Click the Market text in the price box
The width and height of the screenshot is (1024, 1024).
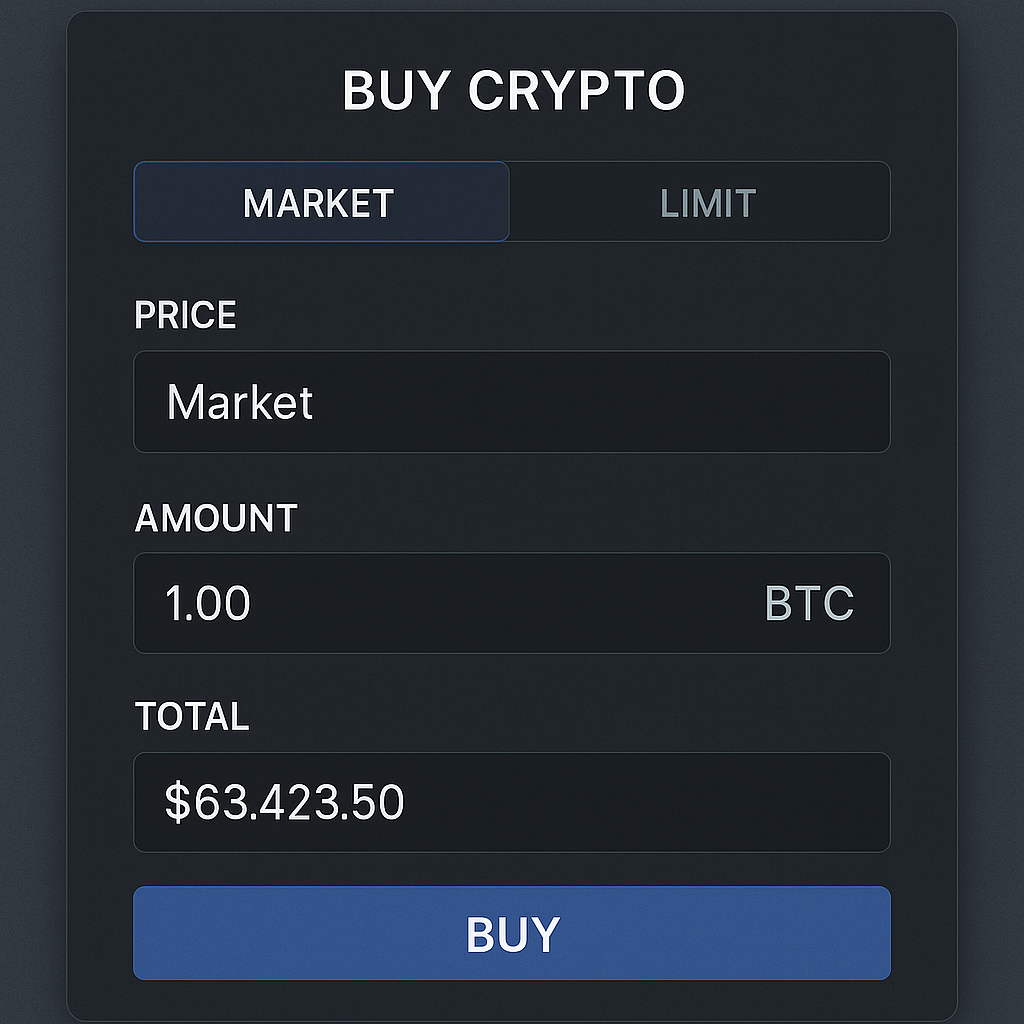tap(241, 401)
